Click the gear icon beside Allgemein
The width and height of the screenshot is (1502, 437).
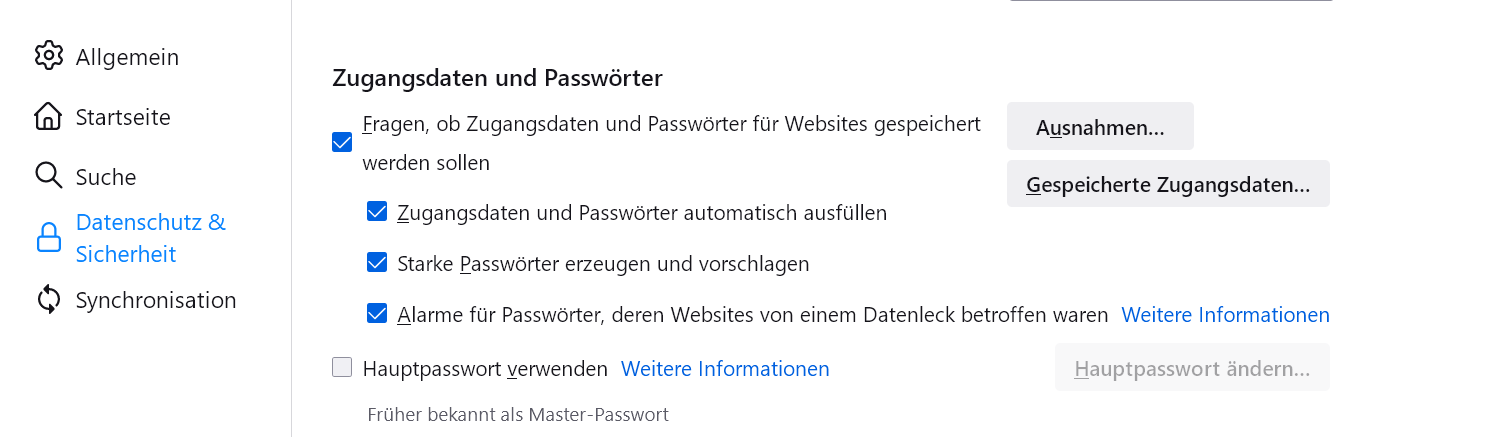click(48, 56)
